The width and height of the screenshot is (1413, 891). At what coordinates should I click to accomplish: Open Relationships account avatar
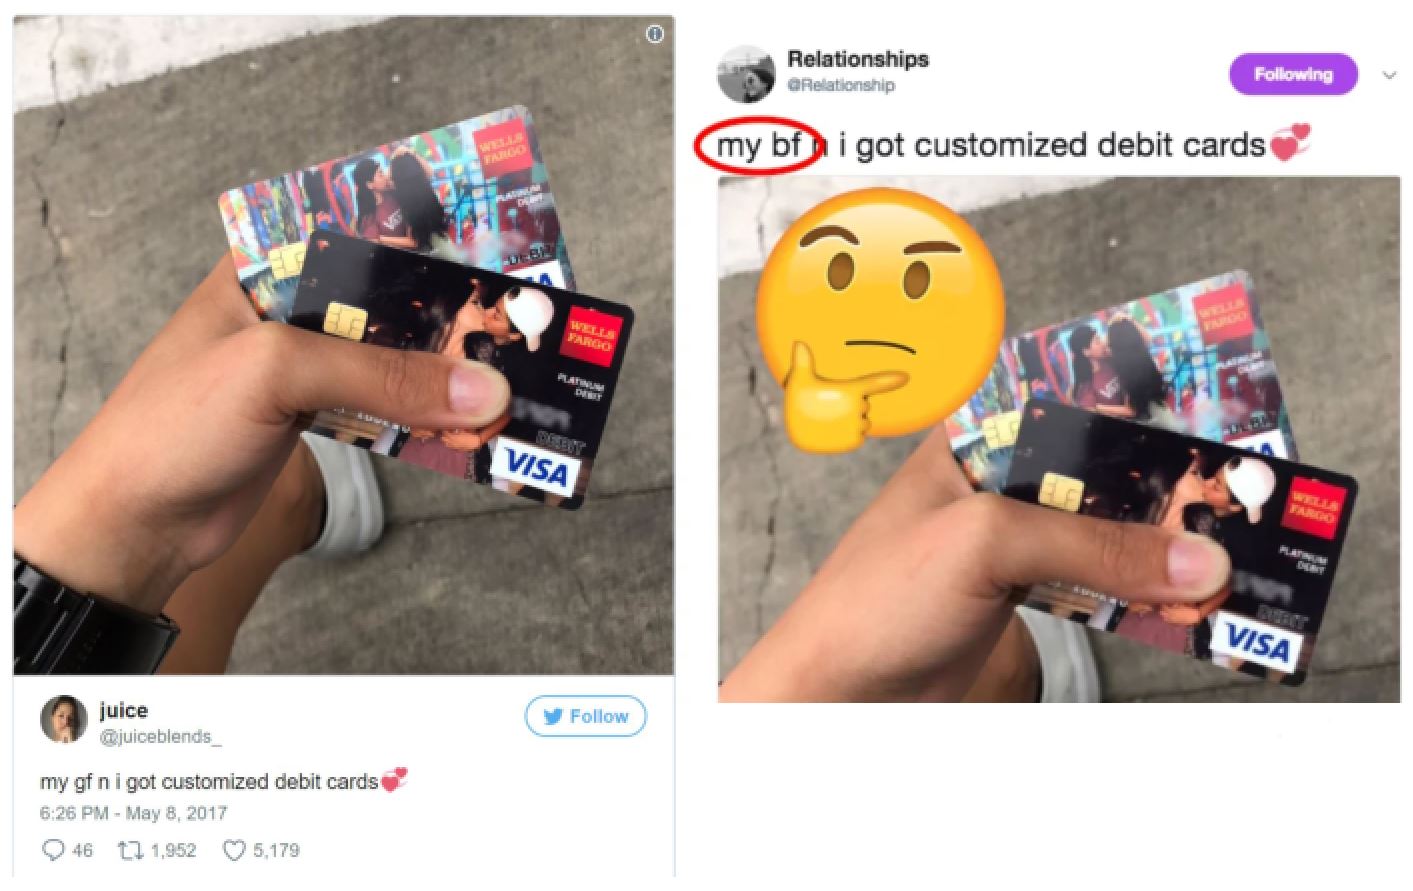click(746, 73)
